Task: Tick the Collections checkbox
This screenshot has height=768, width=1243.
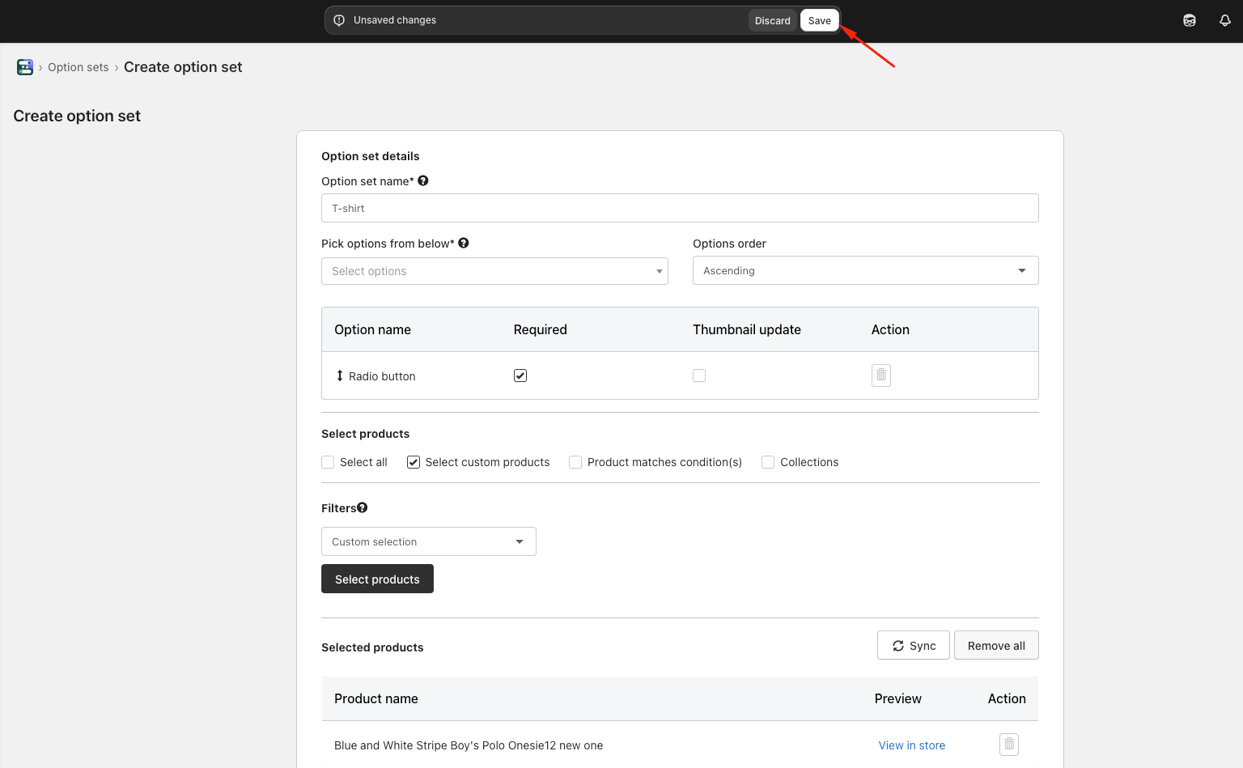Action: pyautogui.click(x=768, y=462)
